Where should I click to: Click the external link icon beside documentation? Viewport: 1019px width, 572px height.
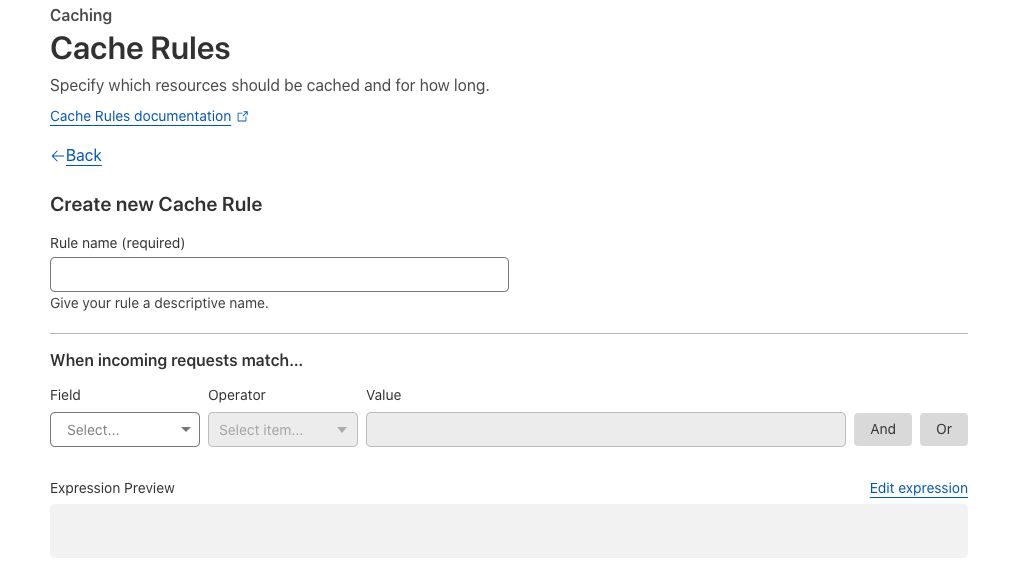243,117
